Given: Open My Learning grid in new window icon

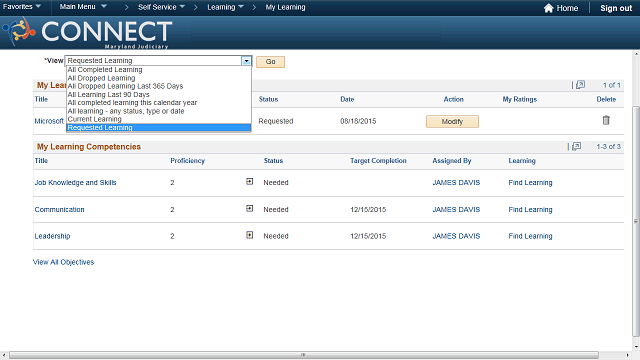Looking at the screenshot, I should tap(580, 84).
